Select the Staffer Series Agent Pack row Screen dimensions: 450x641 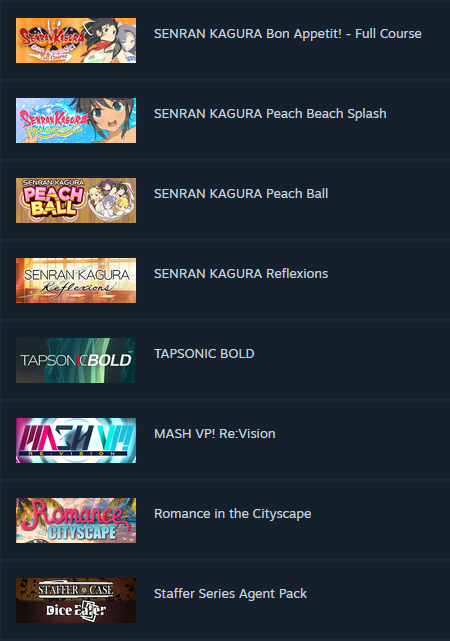pyautogui.click(x=225, y=601)
